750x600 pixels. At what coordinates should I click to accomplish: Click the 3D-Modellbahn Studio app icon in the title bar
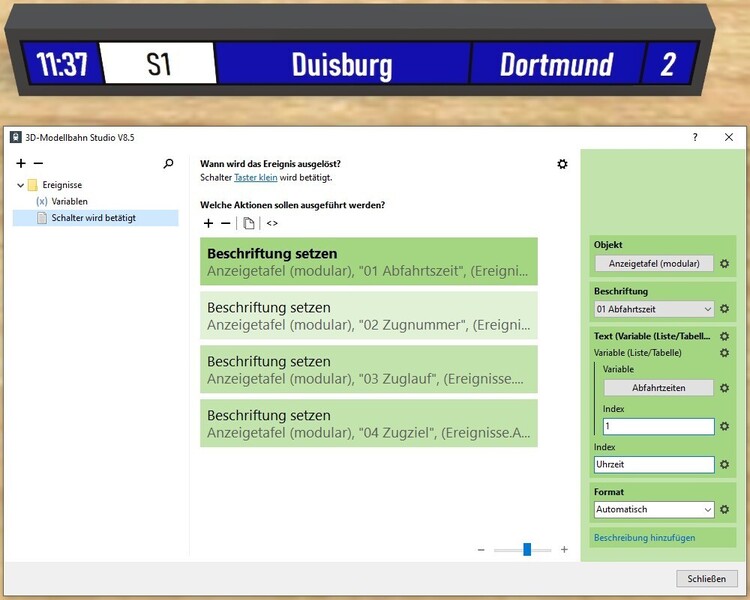click(x=16, y=137)
